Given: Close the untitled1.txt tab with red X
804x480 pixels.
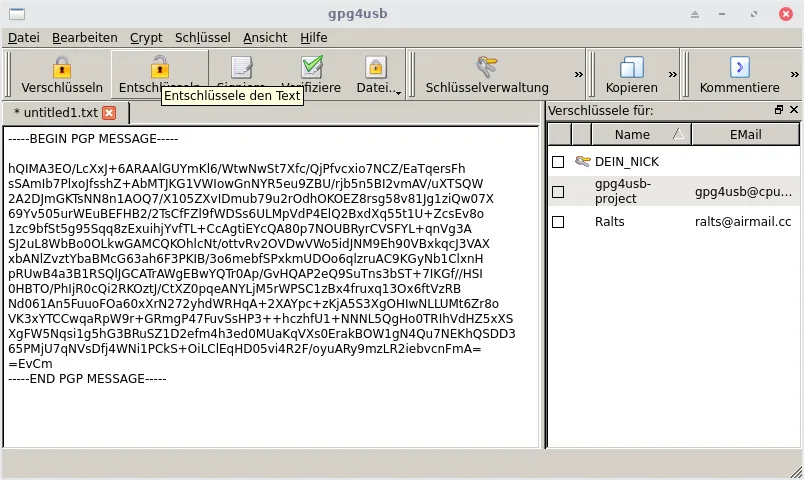Looking at the screenshot, I should [x=109, y=113].
